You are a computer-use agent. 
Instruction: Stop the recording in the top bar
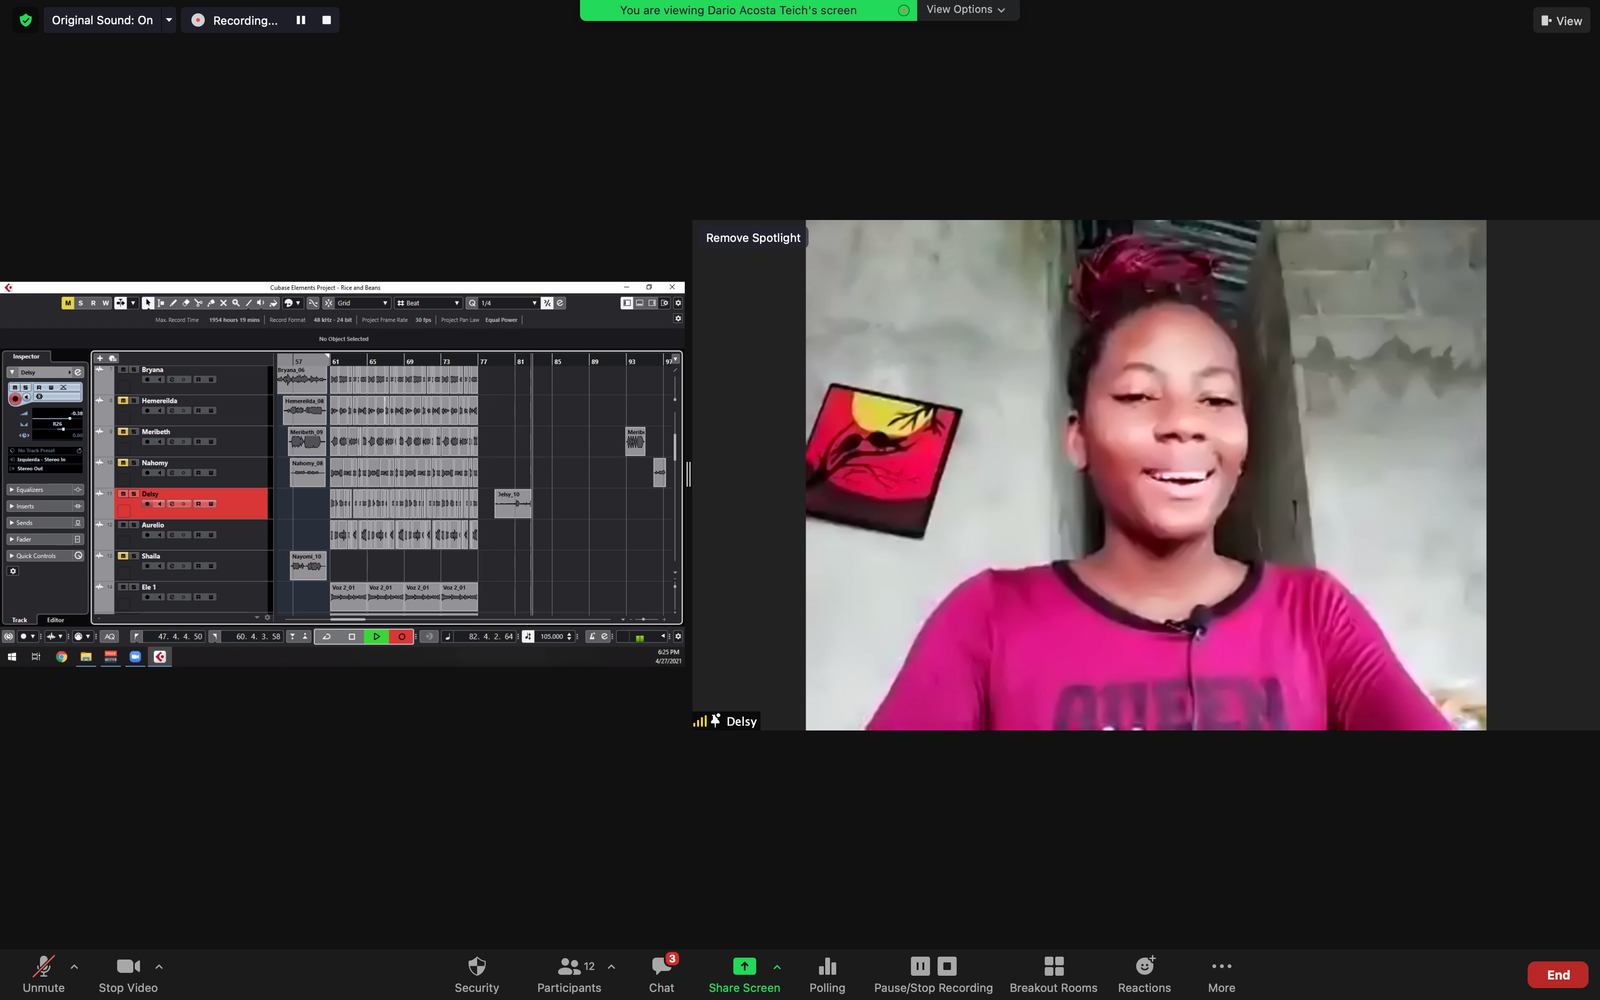(x=326, y=20)
